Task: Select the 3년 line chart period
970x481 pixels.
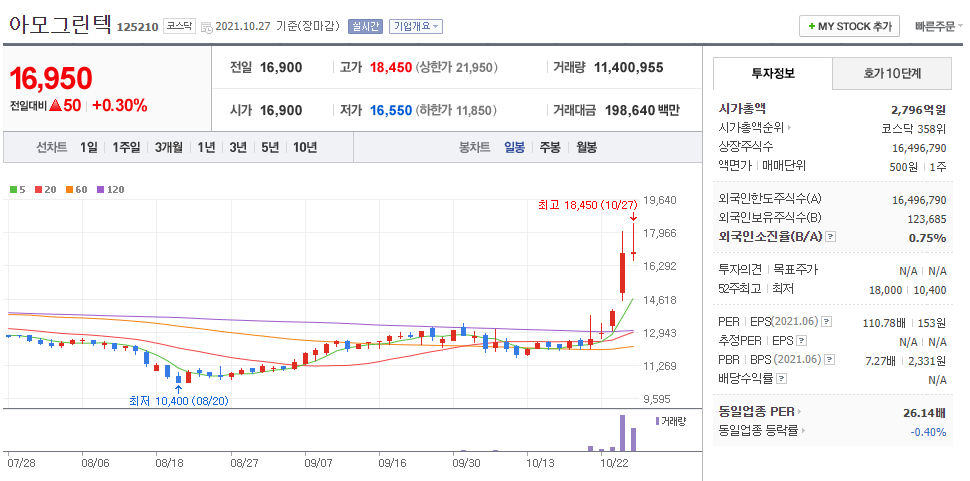Action: click(x=238, y=147)
